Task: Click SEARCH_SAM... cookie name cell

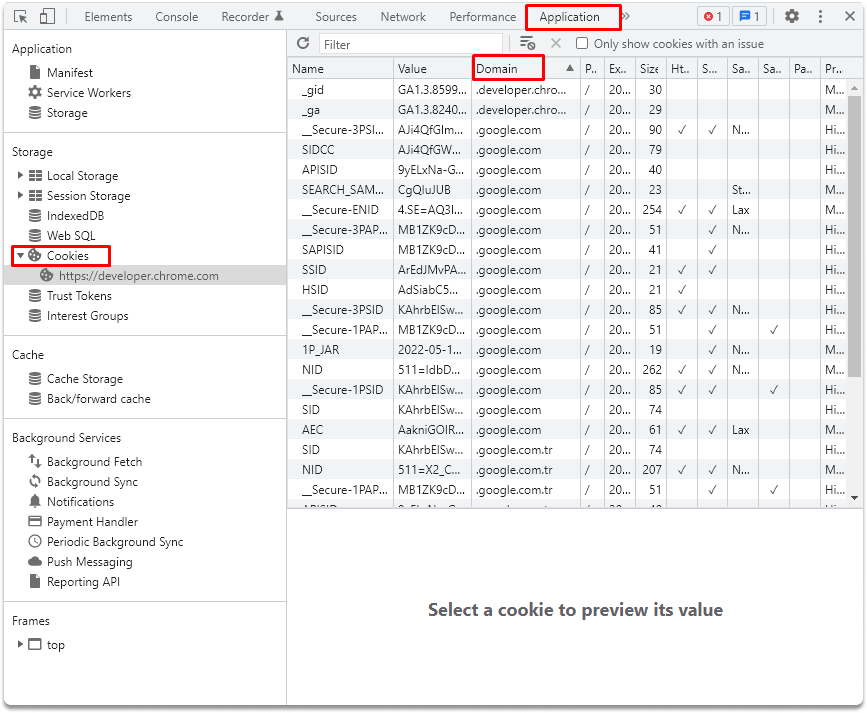Action: click(x=342, y=190)
